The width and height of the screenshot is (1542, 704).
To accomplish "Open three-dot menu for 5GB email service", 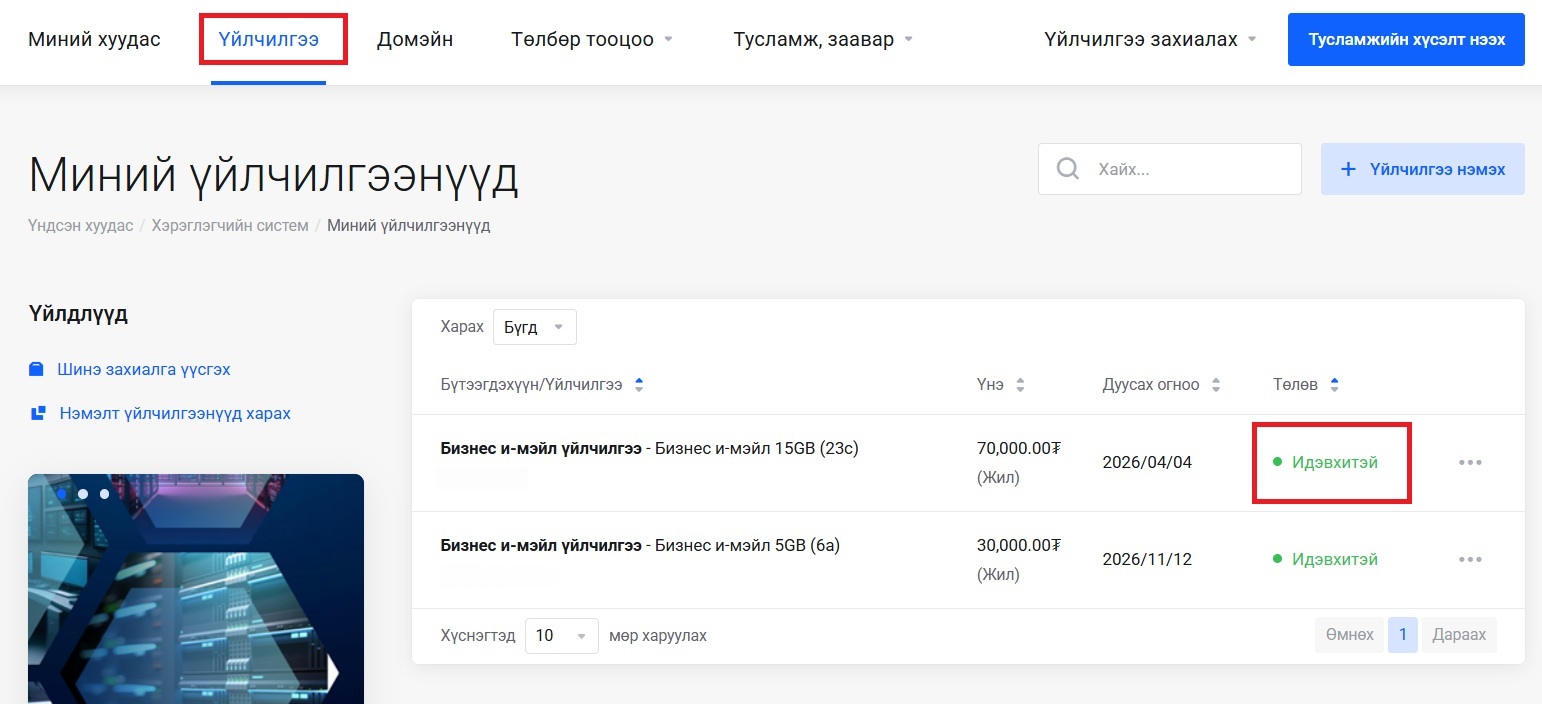I will (1470, 559).
